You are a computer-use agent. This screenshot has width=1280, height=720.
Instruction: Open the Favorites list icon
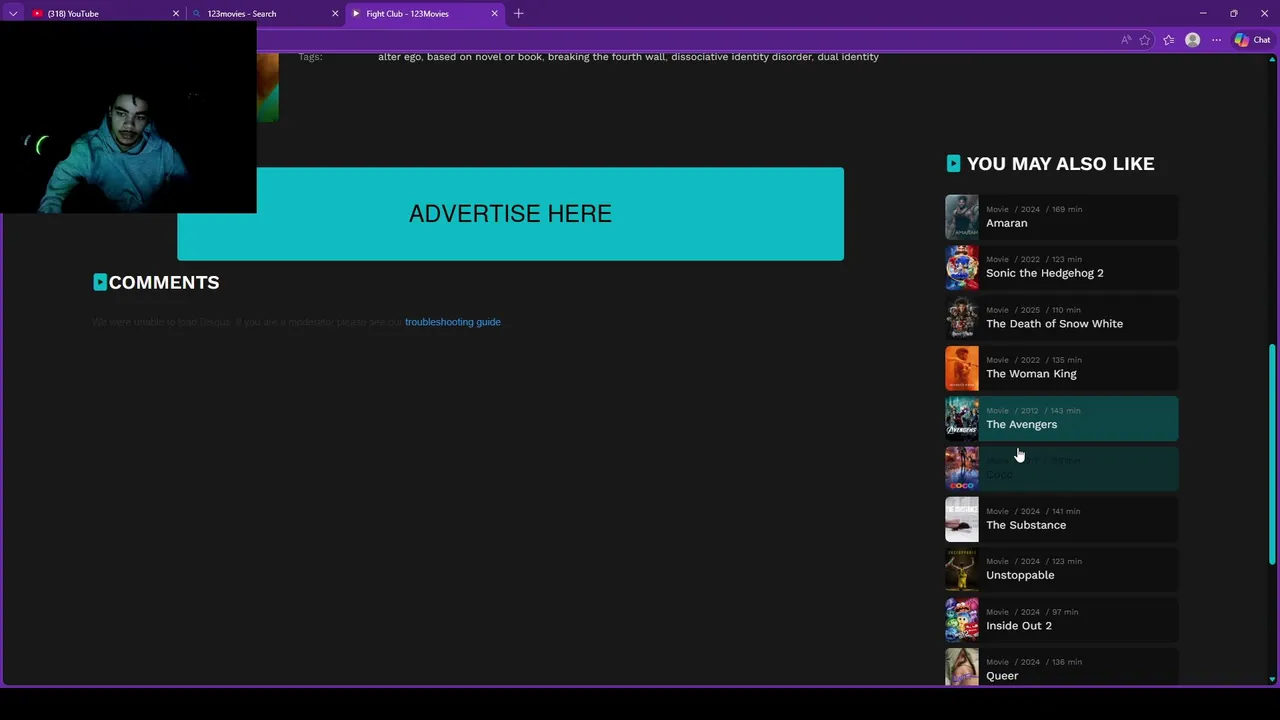1168,40
